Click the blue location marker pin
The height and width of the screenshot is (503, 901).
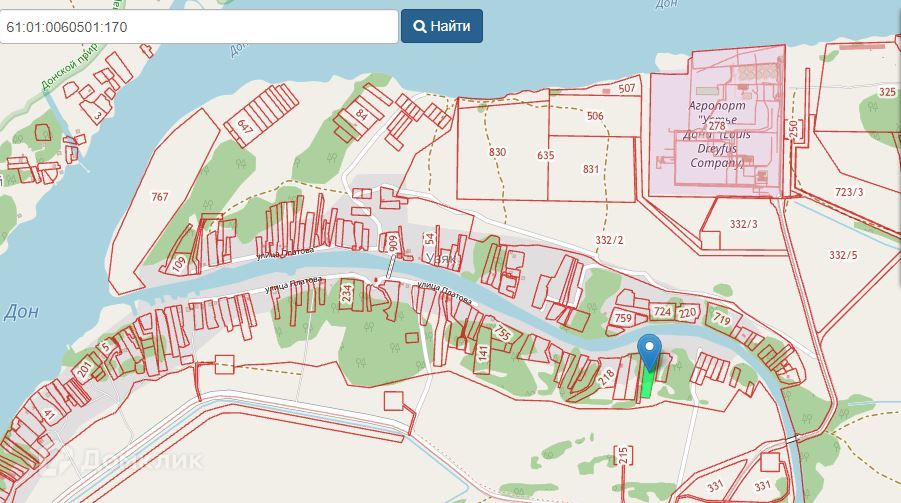[x=649, y=352]
